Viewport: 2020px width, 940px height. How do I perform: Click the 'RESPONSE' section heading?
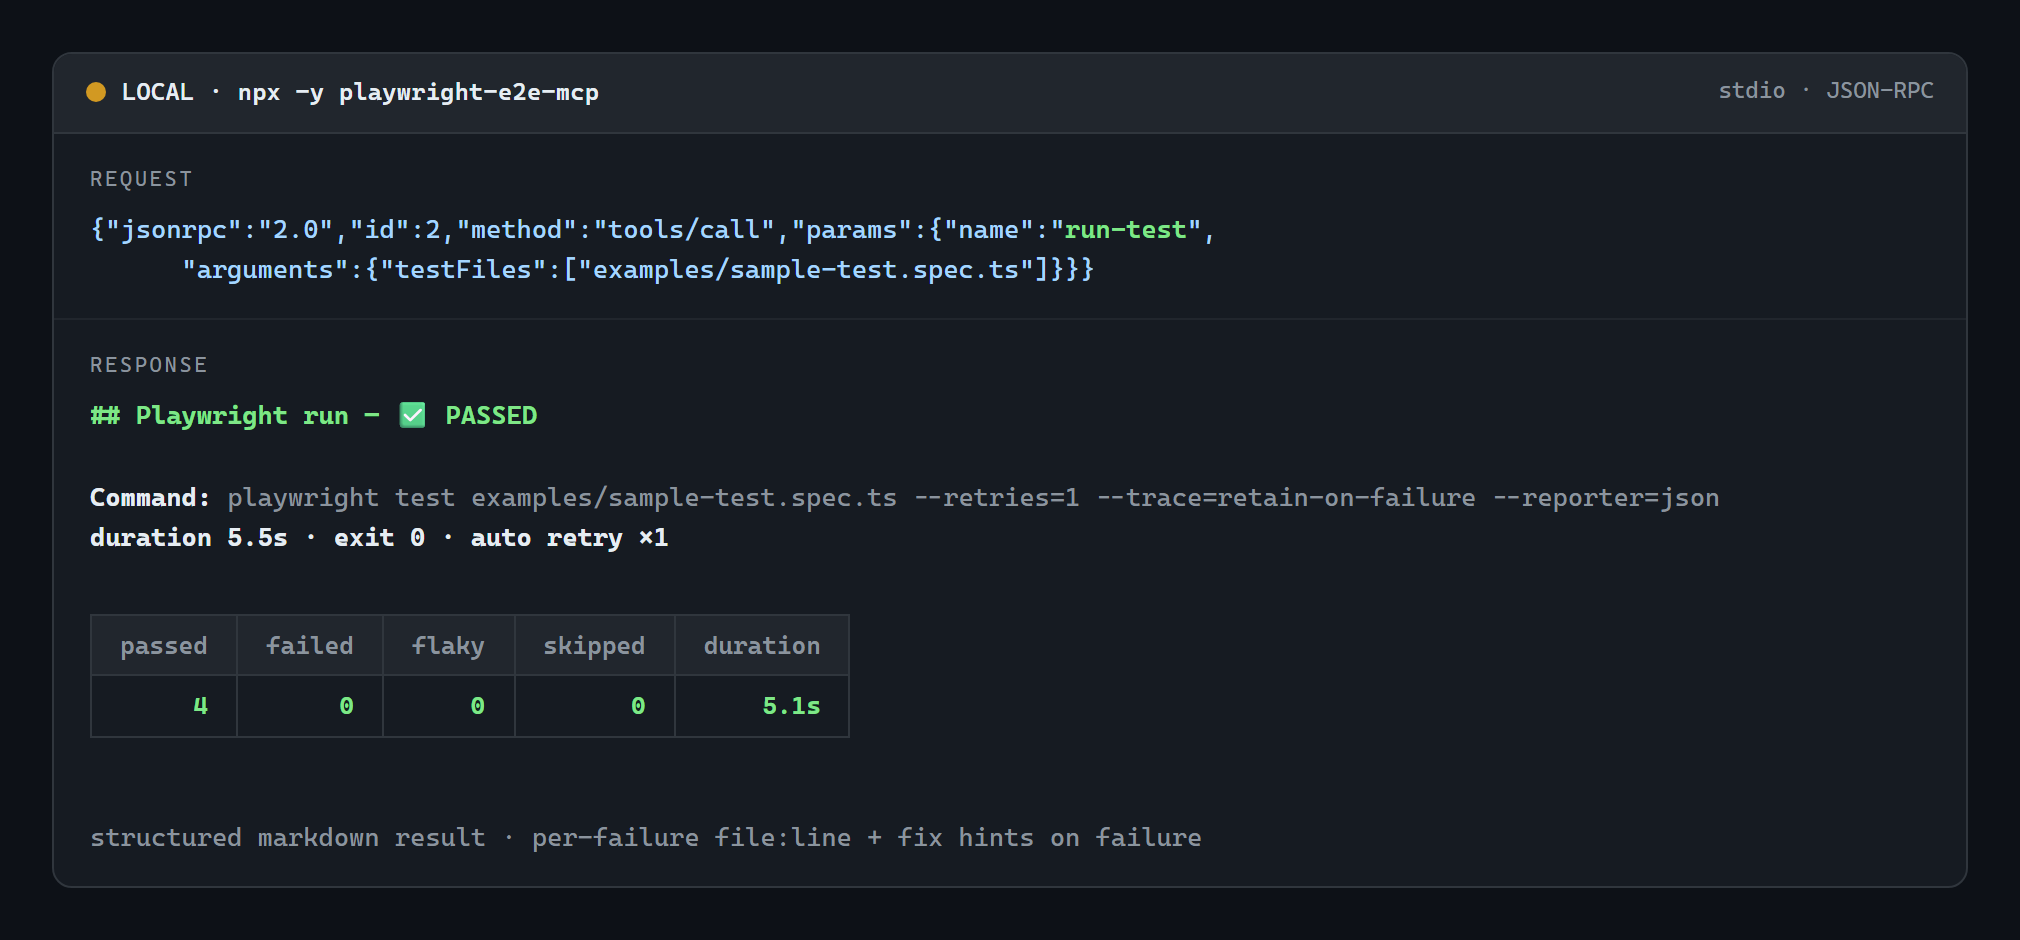pyautogui.click(x=149, y=365)
